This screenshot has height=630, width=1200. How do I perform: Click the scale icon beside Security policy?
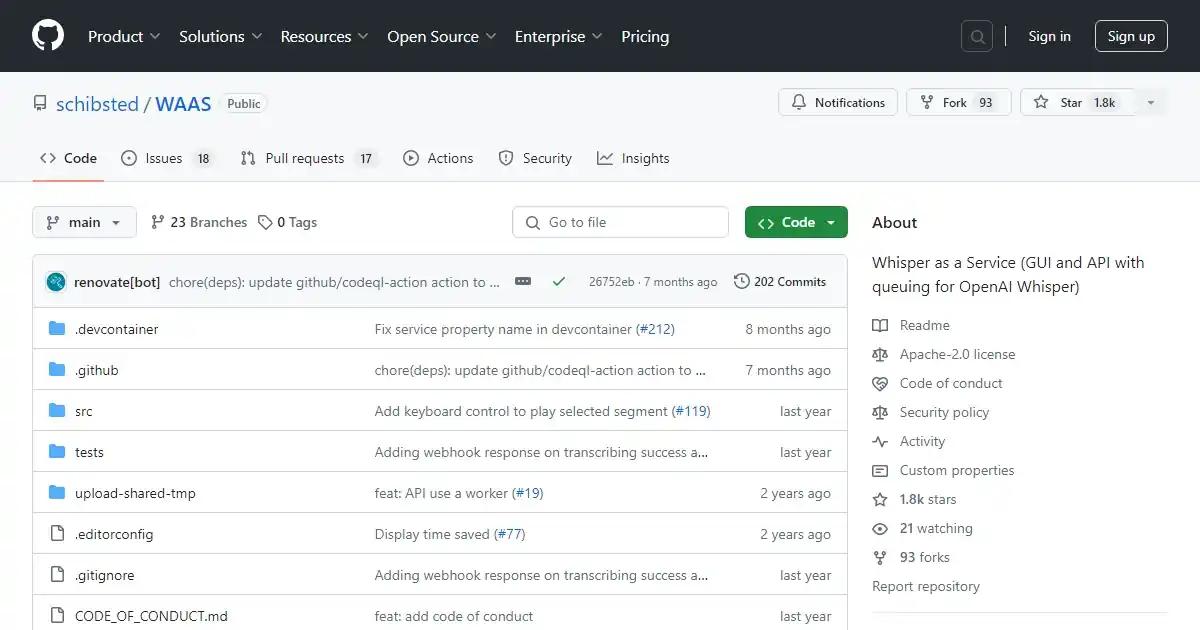[x=880, y=412]
